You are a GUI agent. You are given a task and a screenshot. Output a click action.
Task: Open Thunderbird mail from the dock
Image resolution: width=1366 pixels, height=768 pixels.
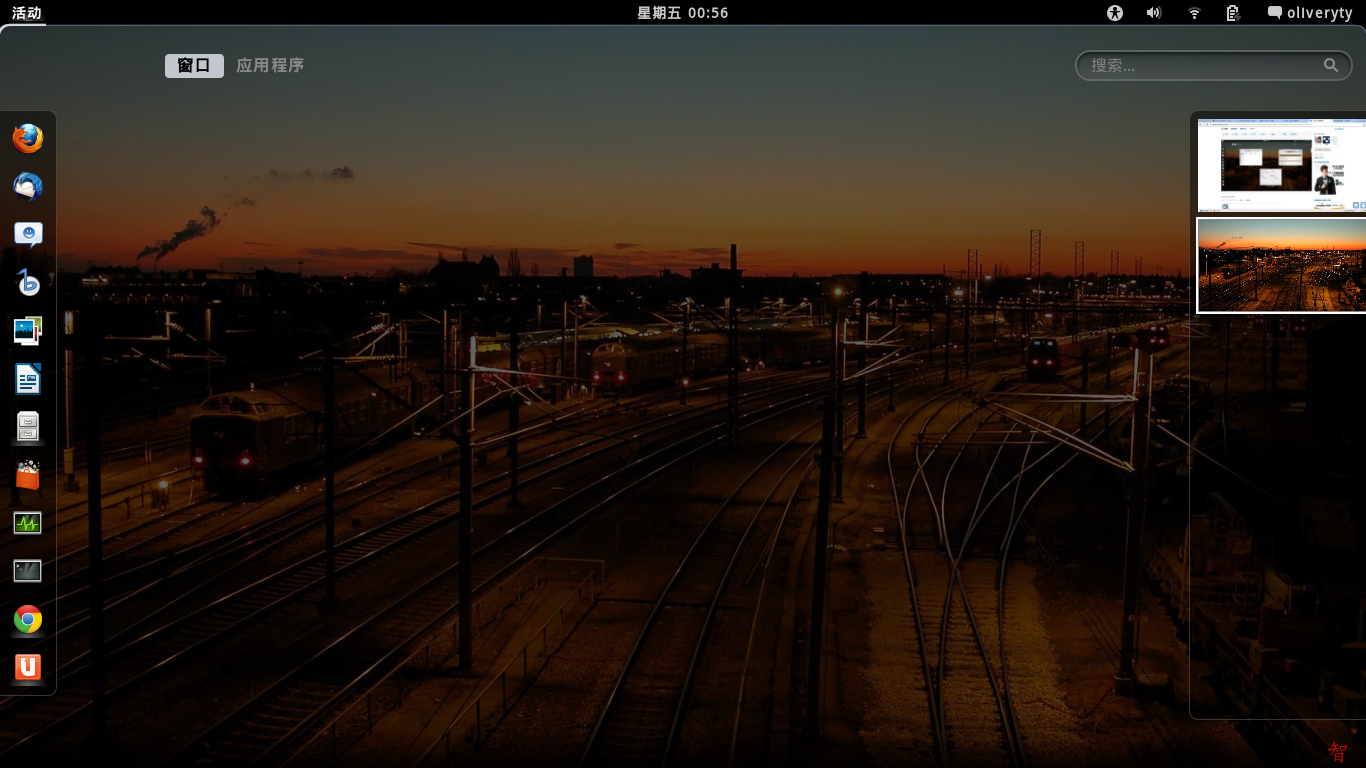[x=28, y=187]
